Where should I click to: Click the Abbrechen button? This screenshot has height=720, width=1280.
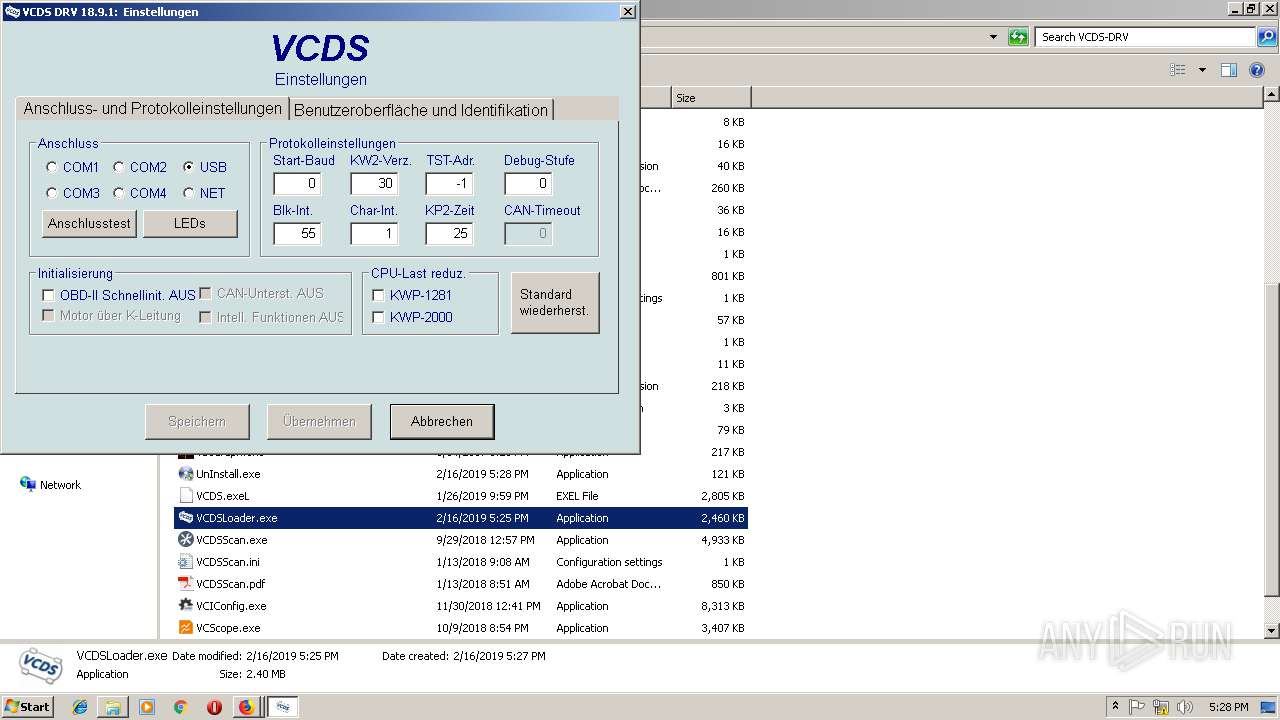442,421
